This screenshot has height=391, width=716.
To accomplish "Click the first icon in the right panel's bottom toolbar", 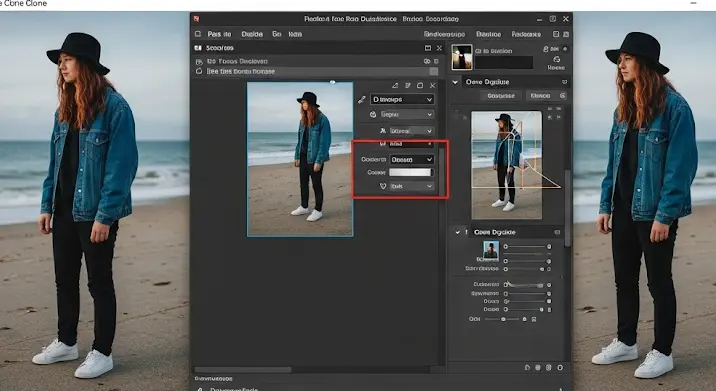I will click(x=527, y=367).
